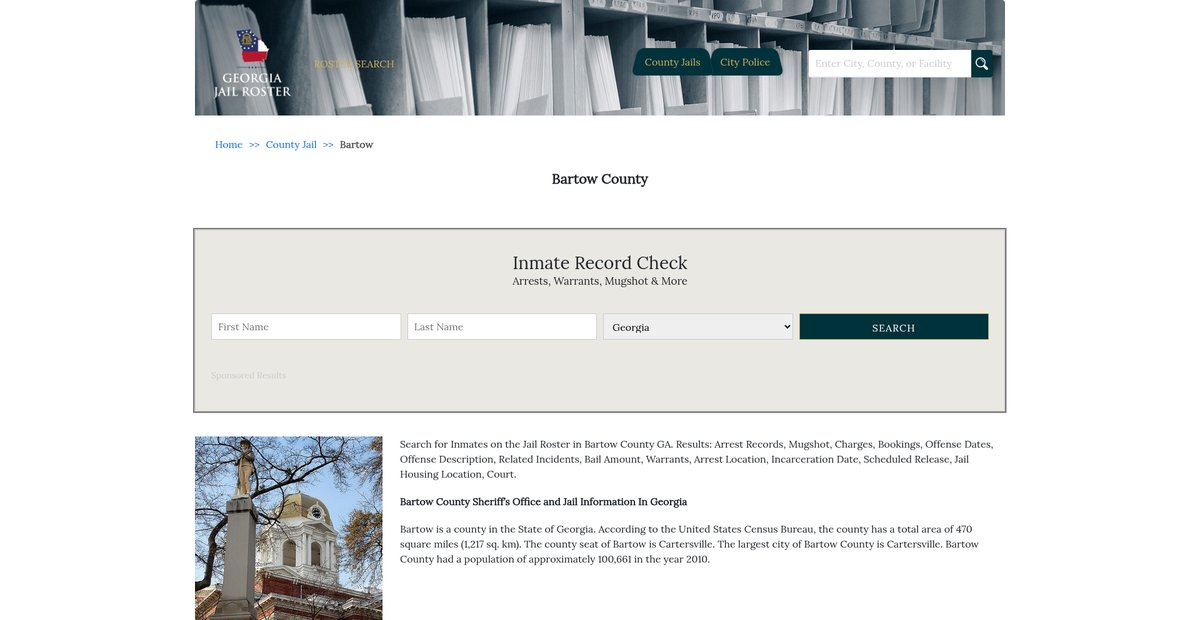Focus the City, County, or Facility search box

[x=889, y=64]
